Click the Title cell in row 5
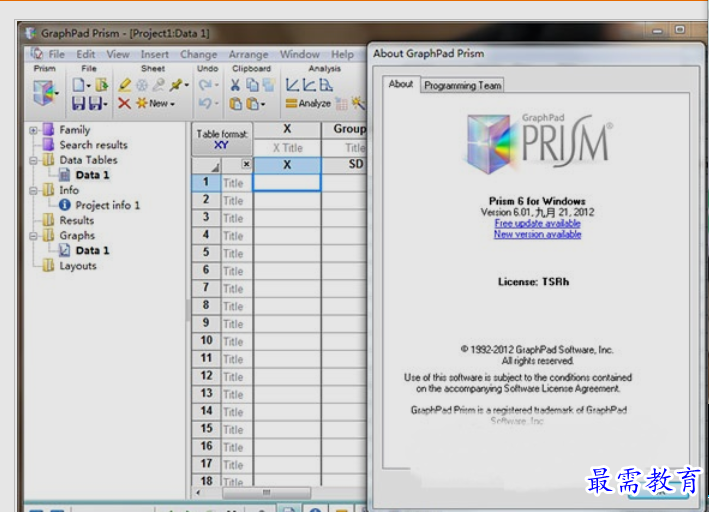Screen dimensions: 709x512 (x=236, y=254)
